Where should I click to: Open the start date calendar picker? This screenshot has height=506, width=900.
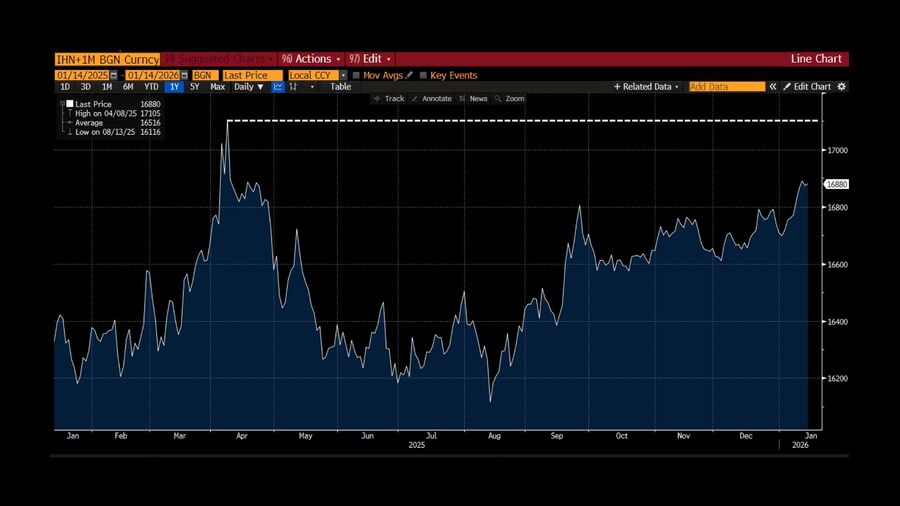pyautogui.click(x=113, y=75)
